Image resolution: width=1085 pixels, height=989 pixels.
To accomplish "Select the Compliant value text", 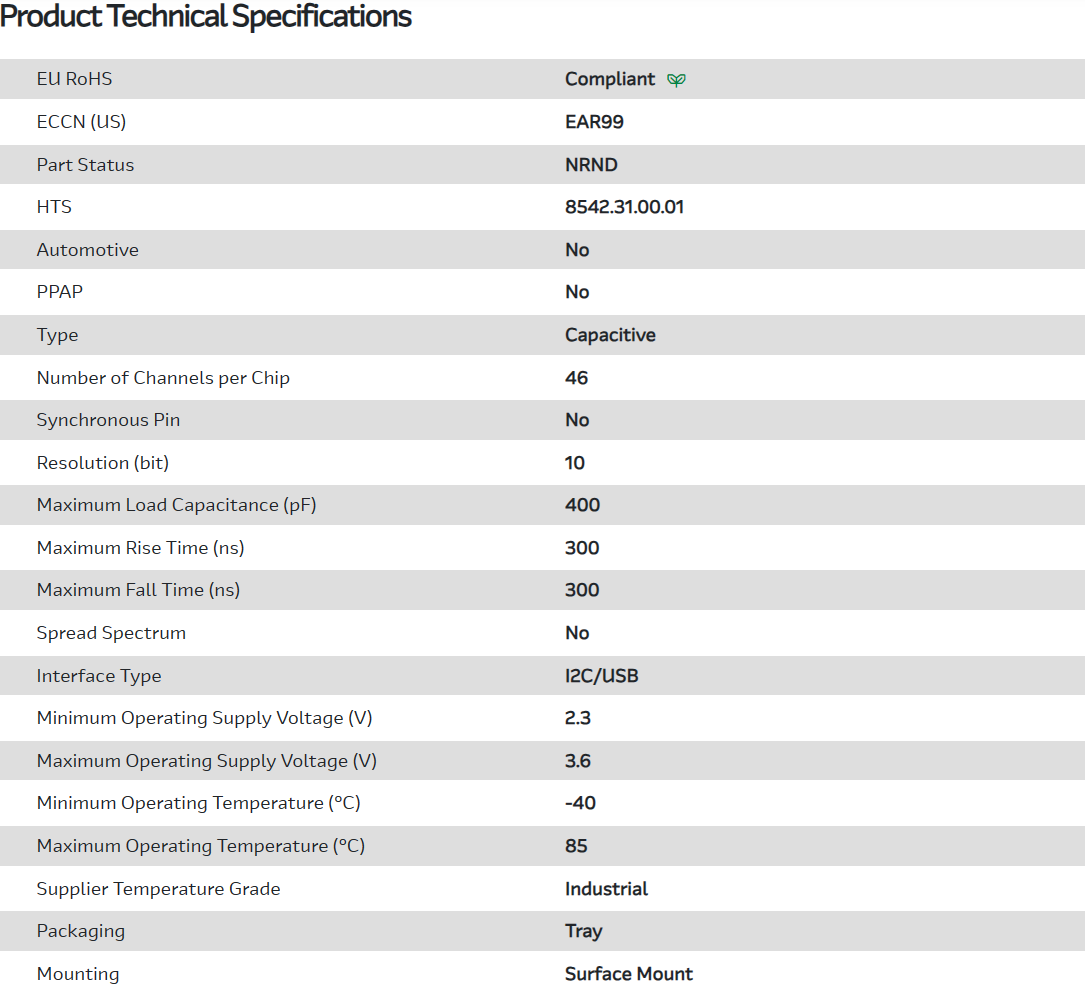I will 610,79.
